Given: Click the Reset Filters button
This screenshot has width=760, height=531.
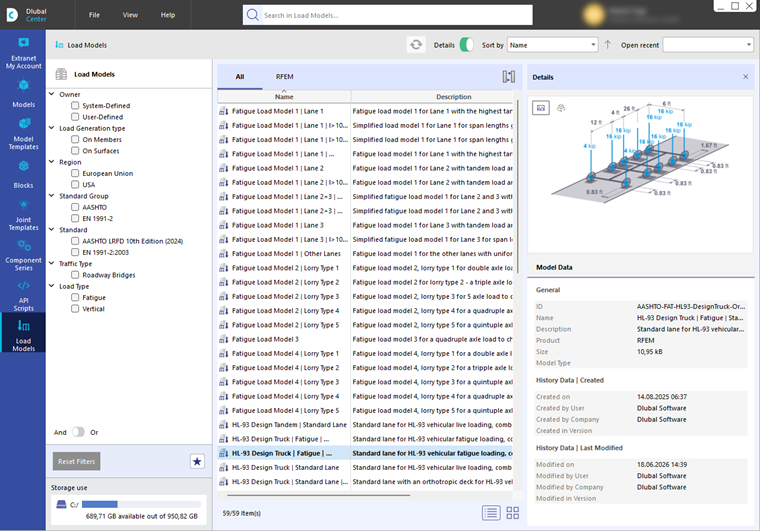Looking at the screenshot, I should pos(77,461).
